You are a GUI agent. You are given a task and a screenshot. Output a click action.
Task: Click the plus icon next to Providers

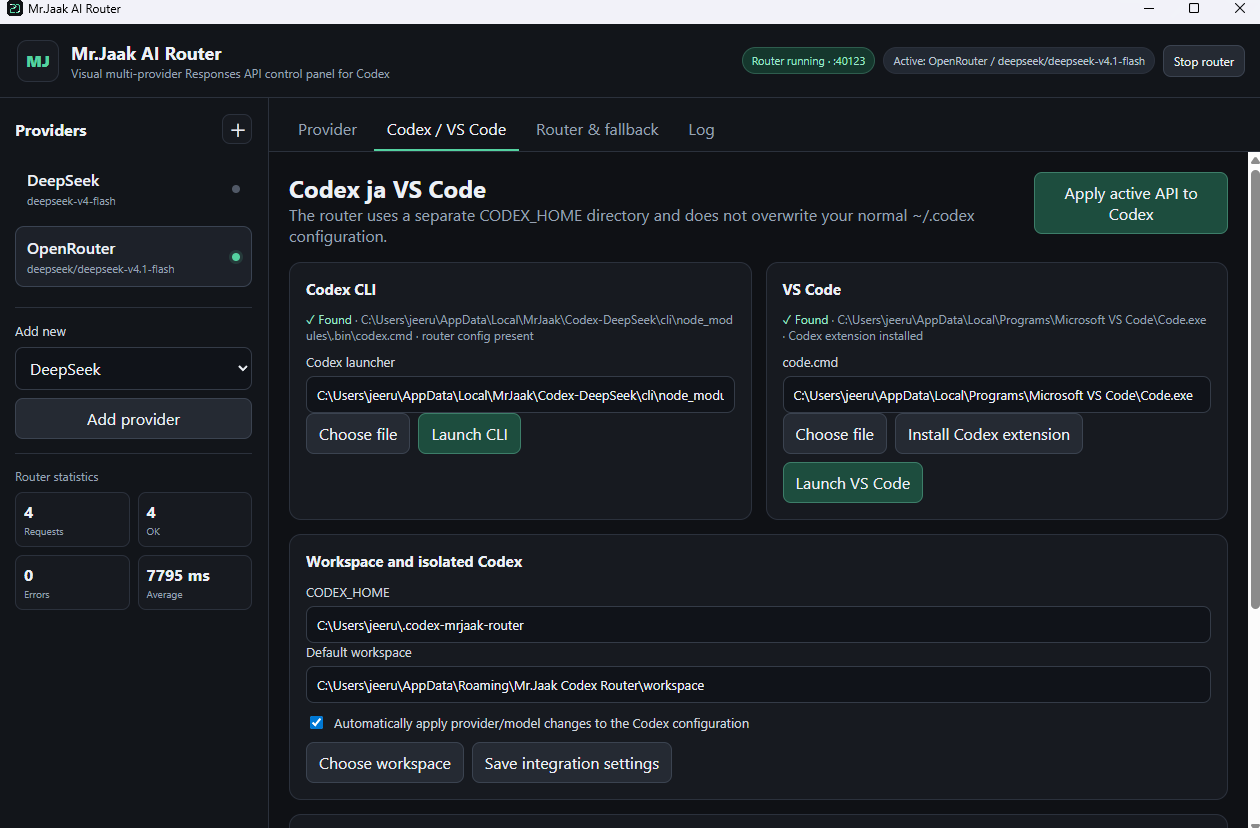pyautogui.click(x=237, y=130)
